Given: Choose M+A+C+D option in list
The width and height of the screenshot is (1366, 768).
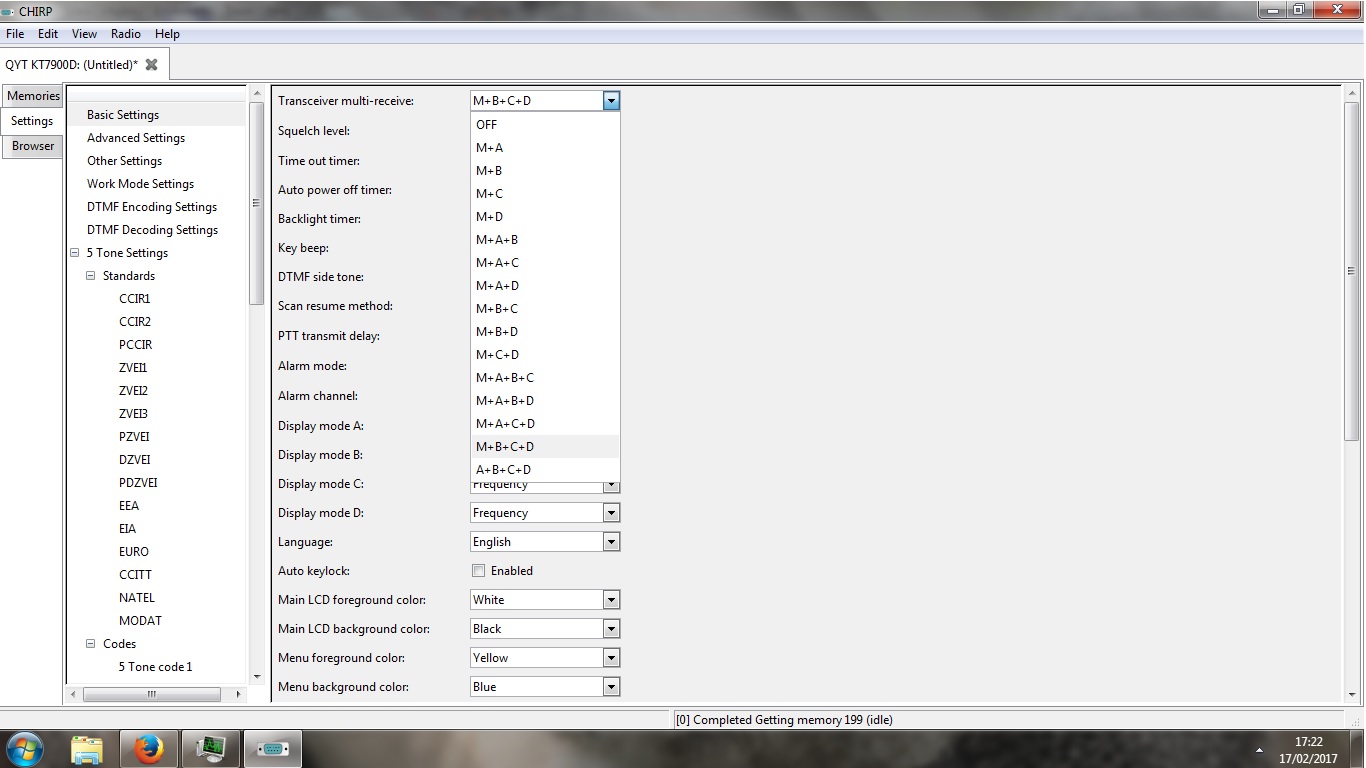Looking at the screenshot, I should click(x=545, y=424).
